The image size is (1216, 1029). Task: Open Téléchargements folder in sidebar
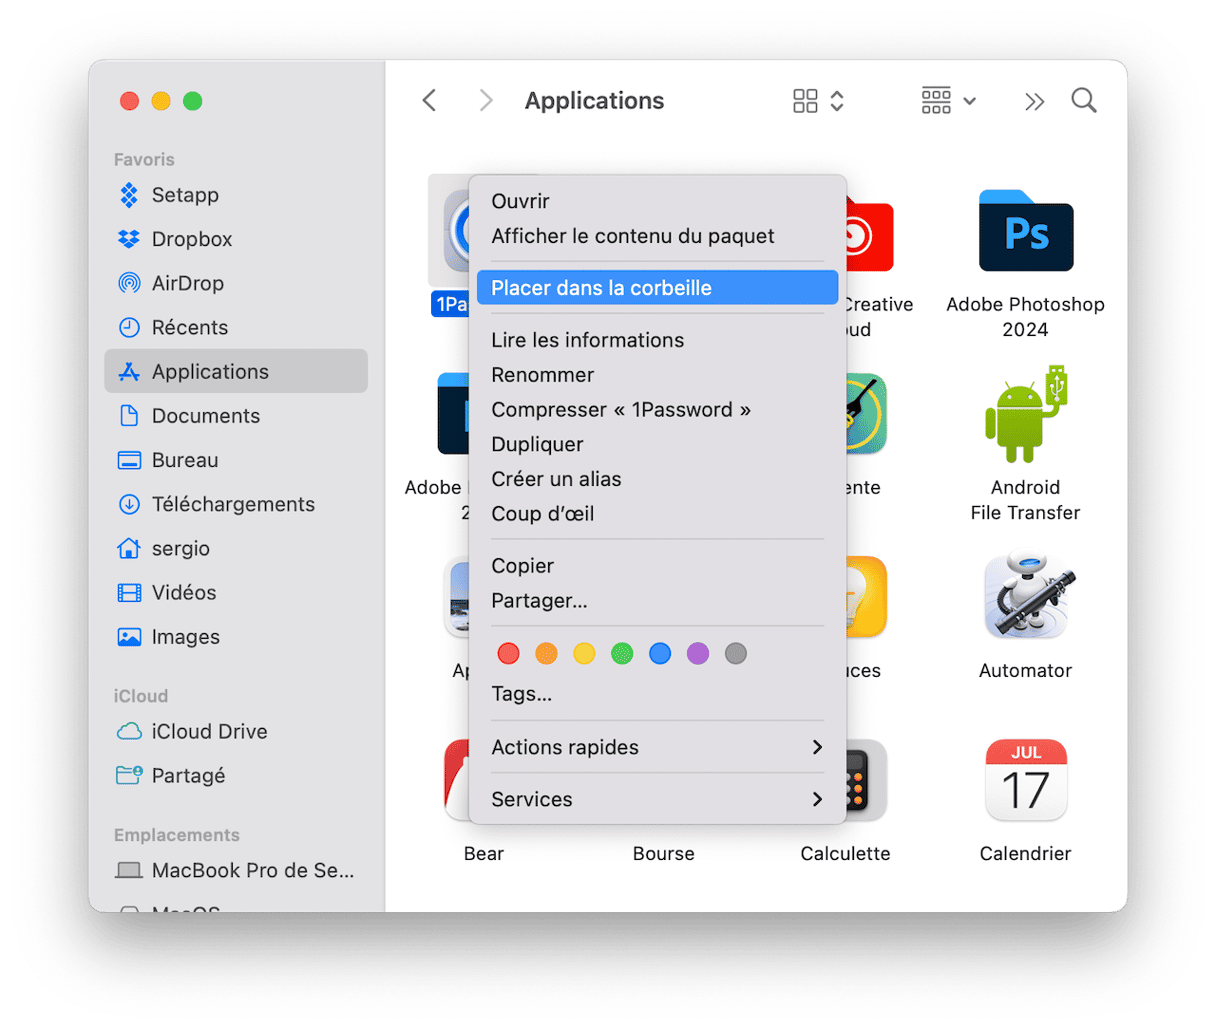point(232,504)
